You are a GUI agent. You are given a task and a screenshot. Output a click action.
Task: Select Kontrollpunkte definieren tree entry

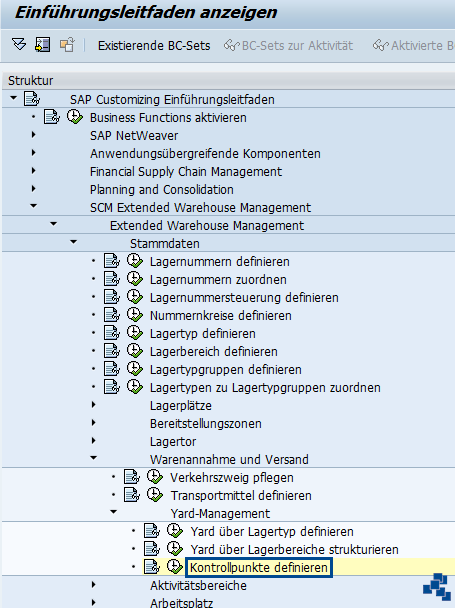click(259, 568)
